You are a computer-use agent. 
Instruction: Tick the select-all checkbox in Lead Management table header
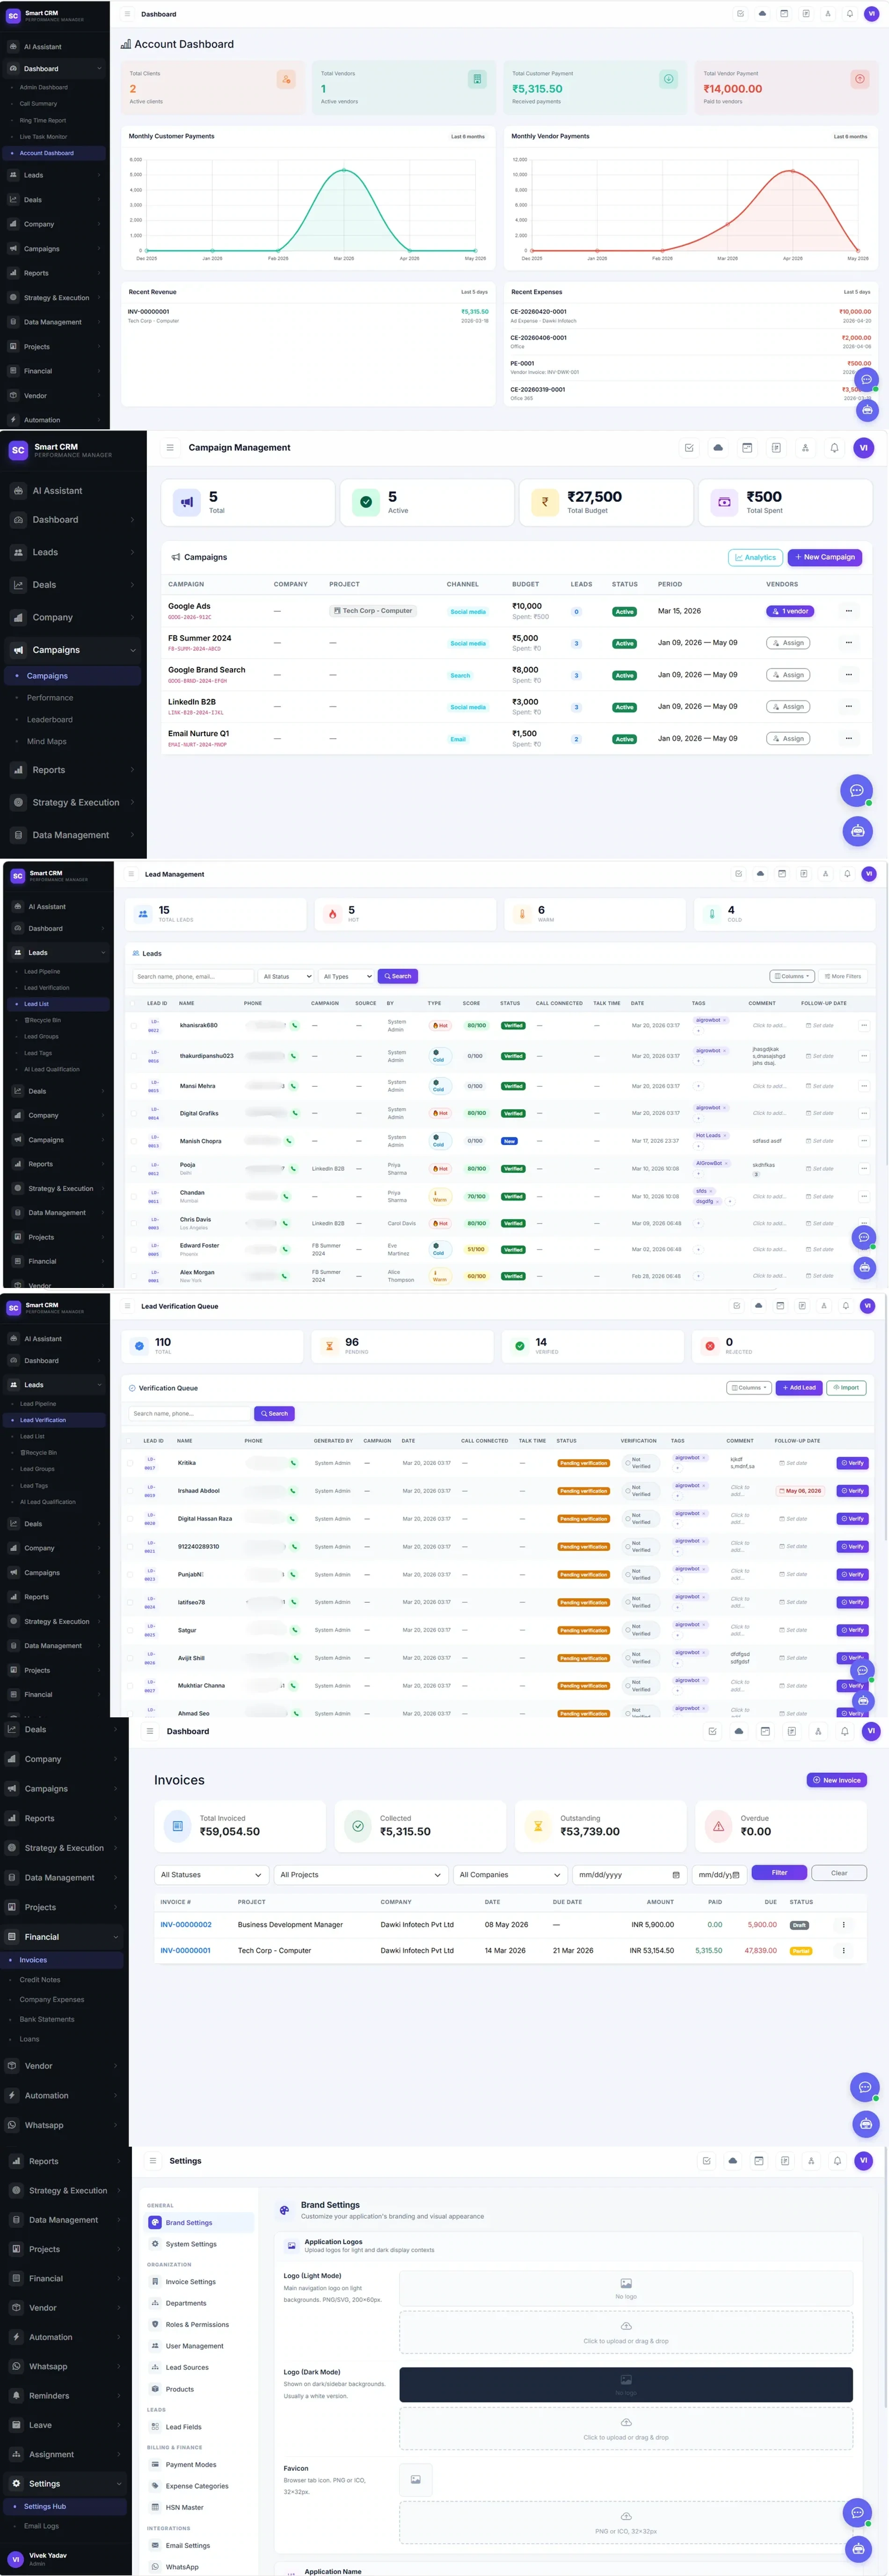(133, 1003)
